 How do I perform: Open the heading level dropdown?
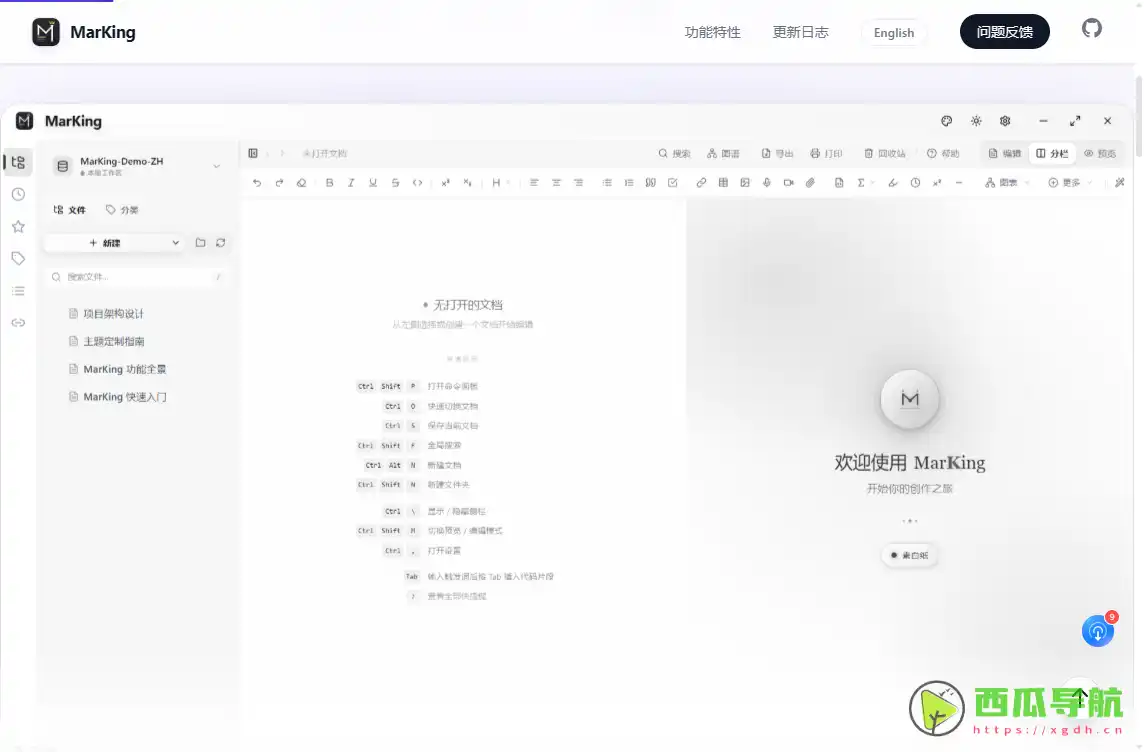point(500,183)
